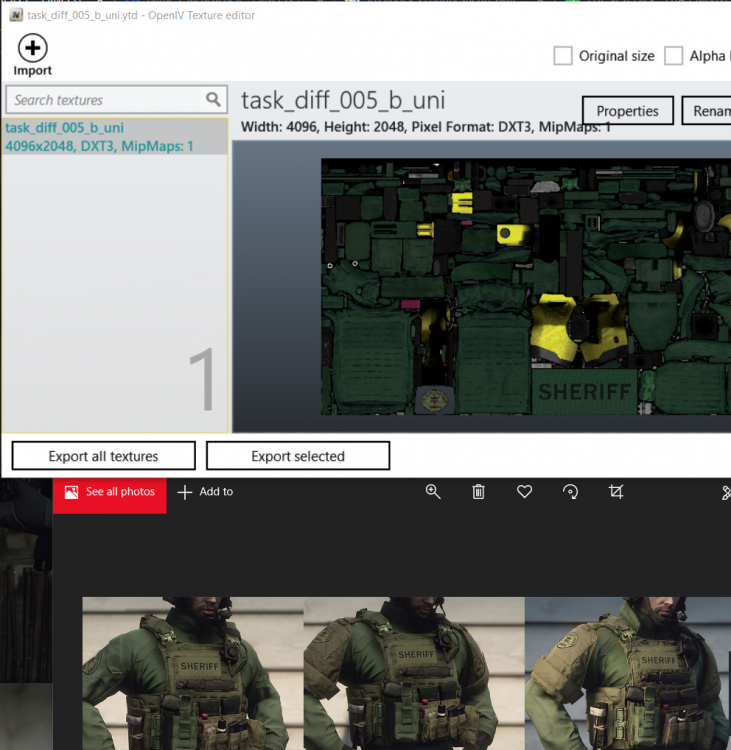Toggle the Alpha checkbox

pos(673,56)
